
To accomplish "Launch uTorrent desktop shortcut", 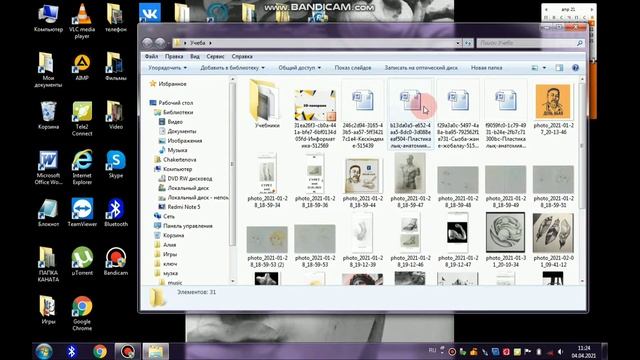I will [82, 261].
